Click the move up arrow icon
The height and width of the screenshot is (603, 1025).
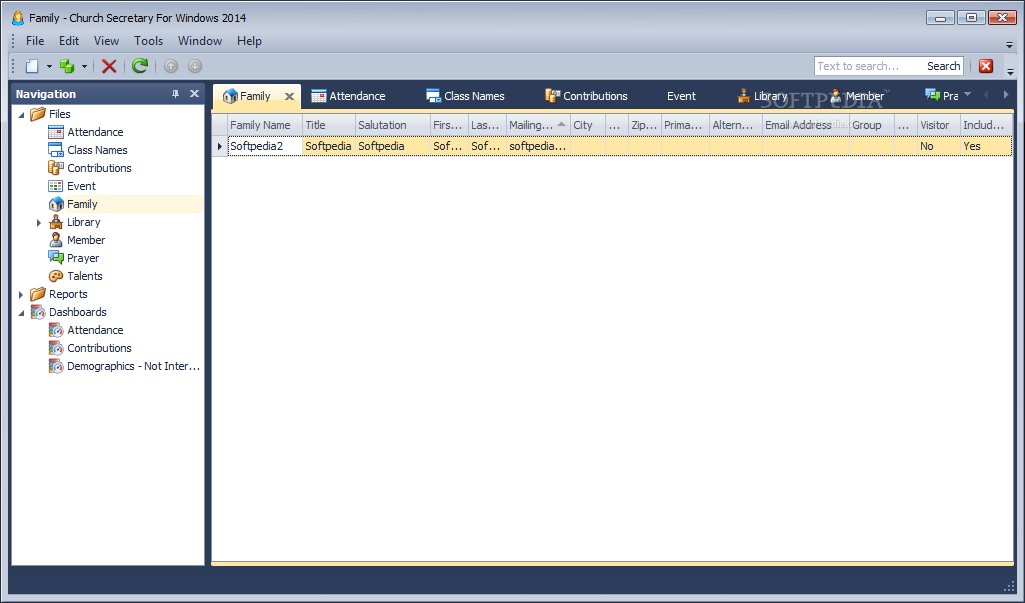pyautogui.click(x=171, y=66)
